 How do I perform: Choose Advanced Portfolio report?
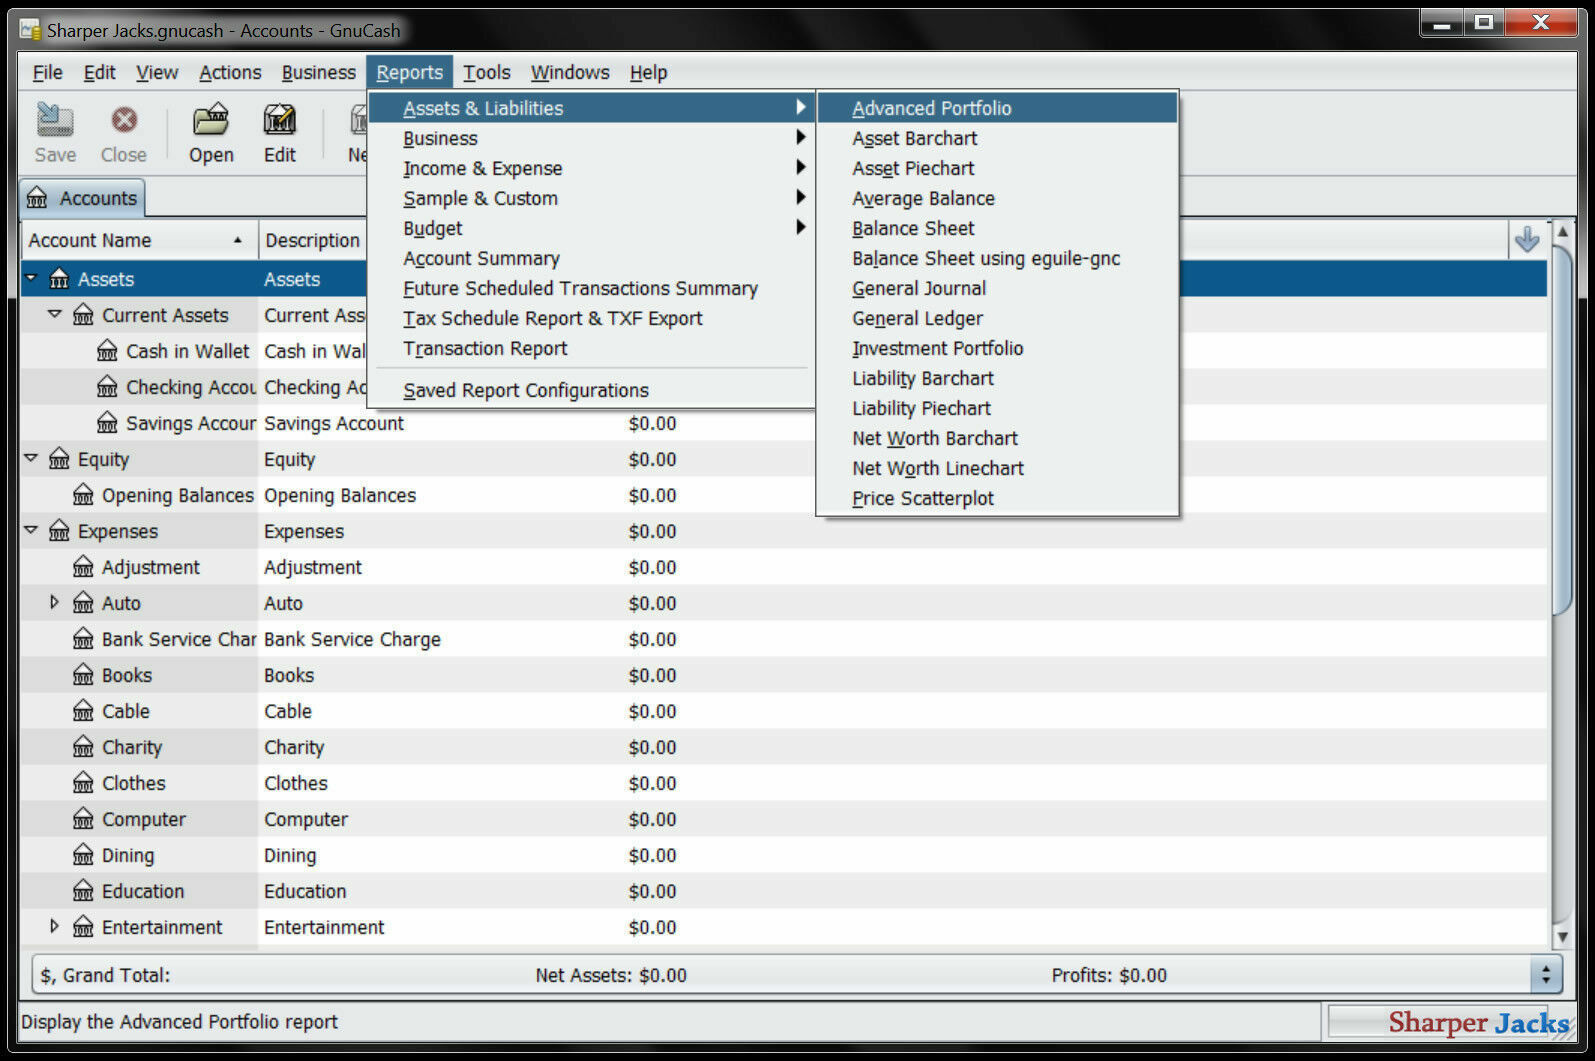pyautogui.click(x=997, y=108)
